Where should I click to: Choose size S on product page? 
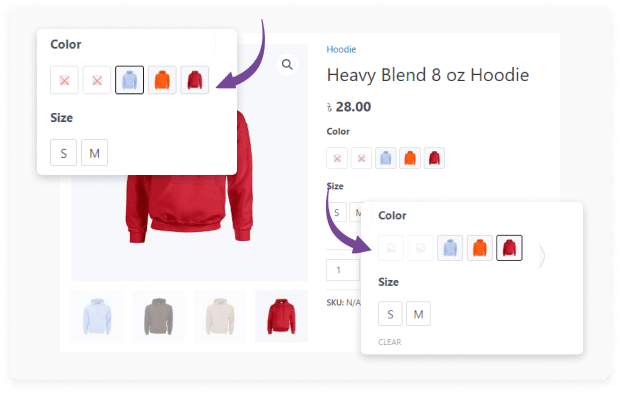coord(336,212)
